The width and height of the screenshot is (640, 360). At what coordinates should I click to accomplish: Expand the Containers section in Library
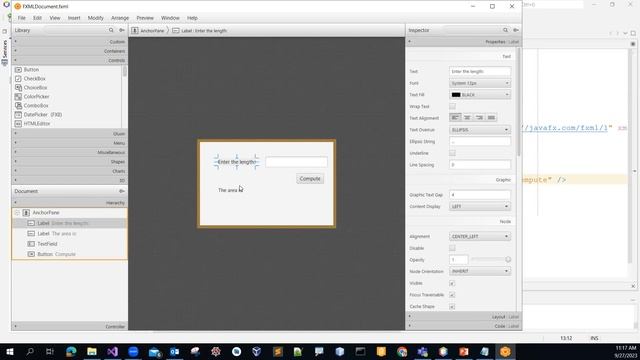pyautogui.click(x=69, y=51)
